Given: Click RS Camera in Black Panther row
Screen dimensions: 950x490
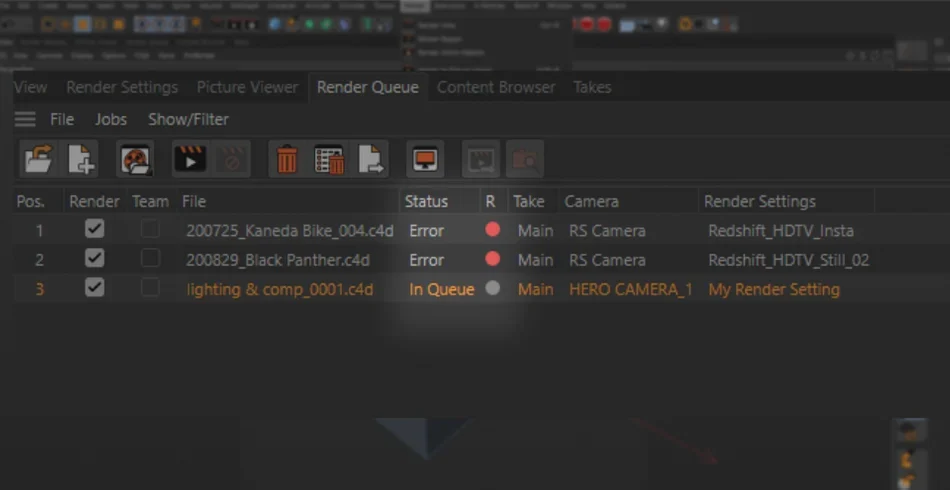Looking at the screenshot, I should 607,260.
